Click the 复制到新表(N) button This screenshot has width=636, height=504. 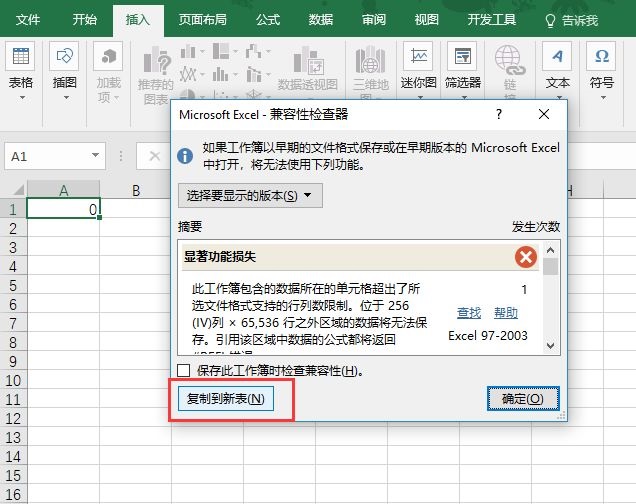(x=226, y=399)
